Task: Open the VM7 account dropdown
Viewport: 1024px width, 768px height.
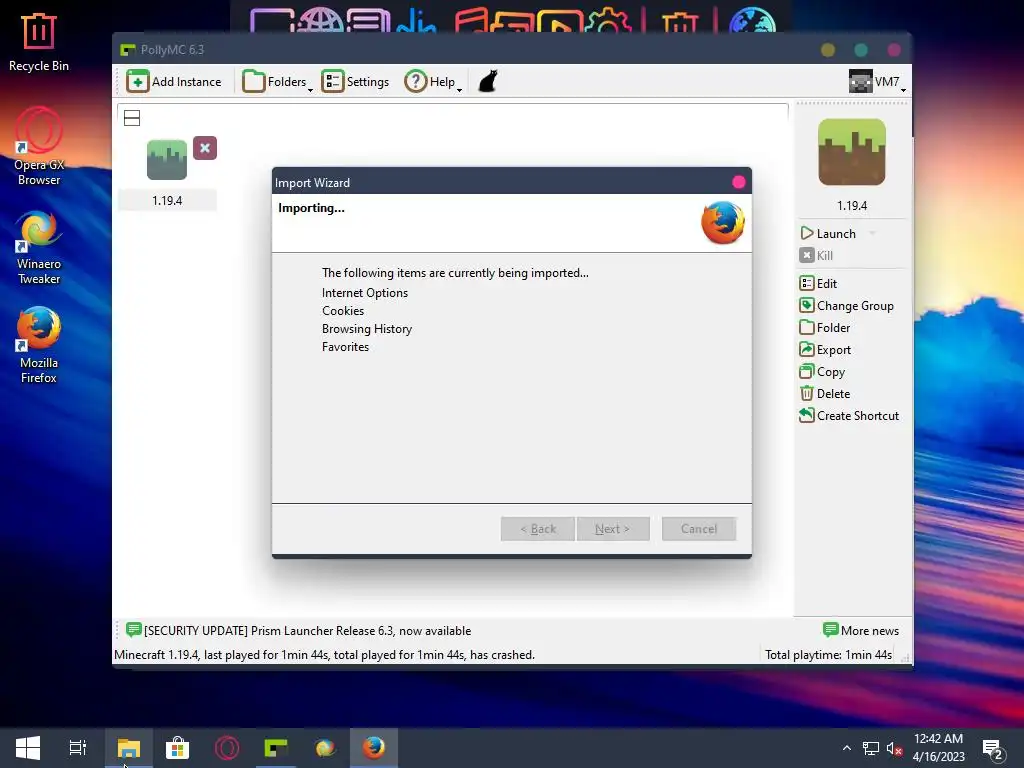Action: [x=877, y=82]
